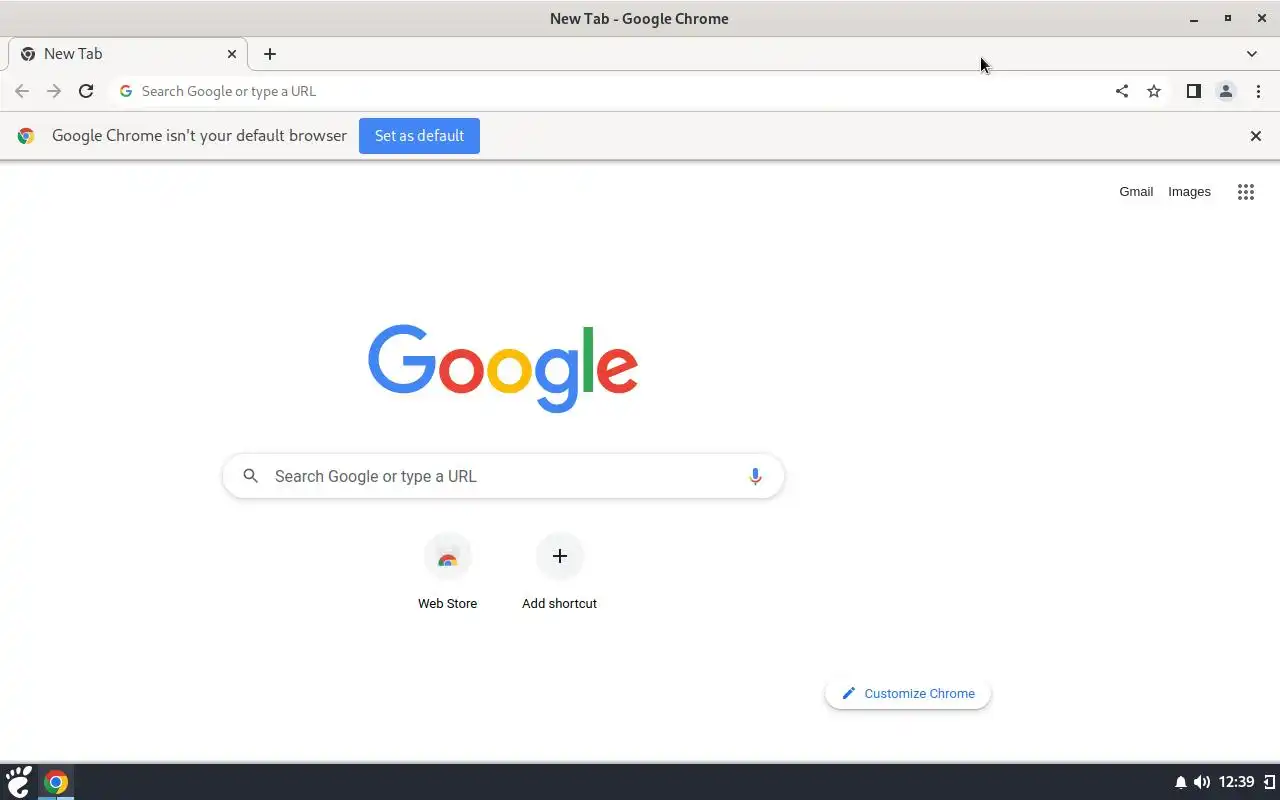Close the New Tab tab
This screenshot has height=800, width=1280.
click(232, 54)
